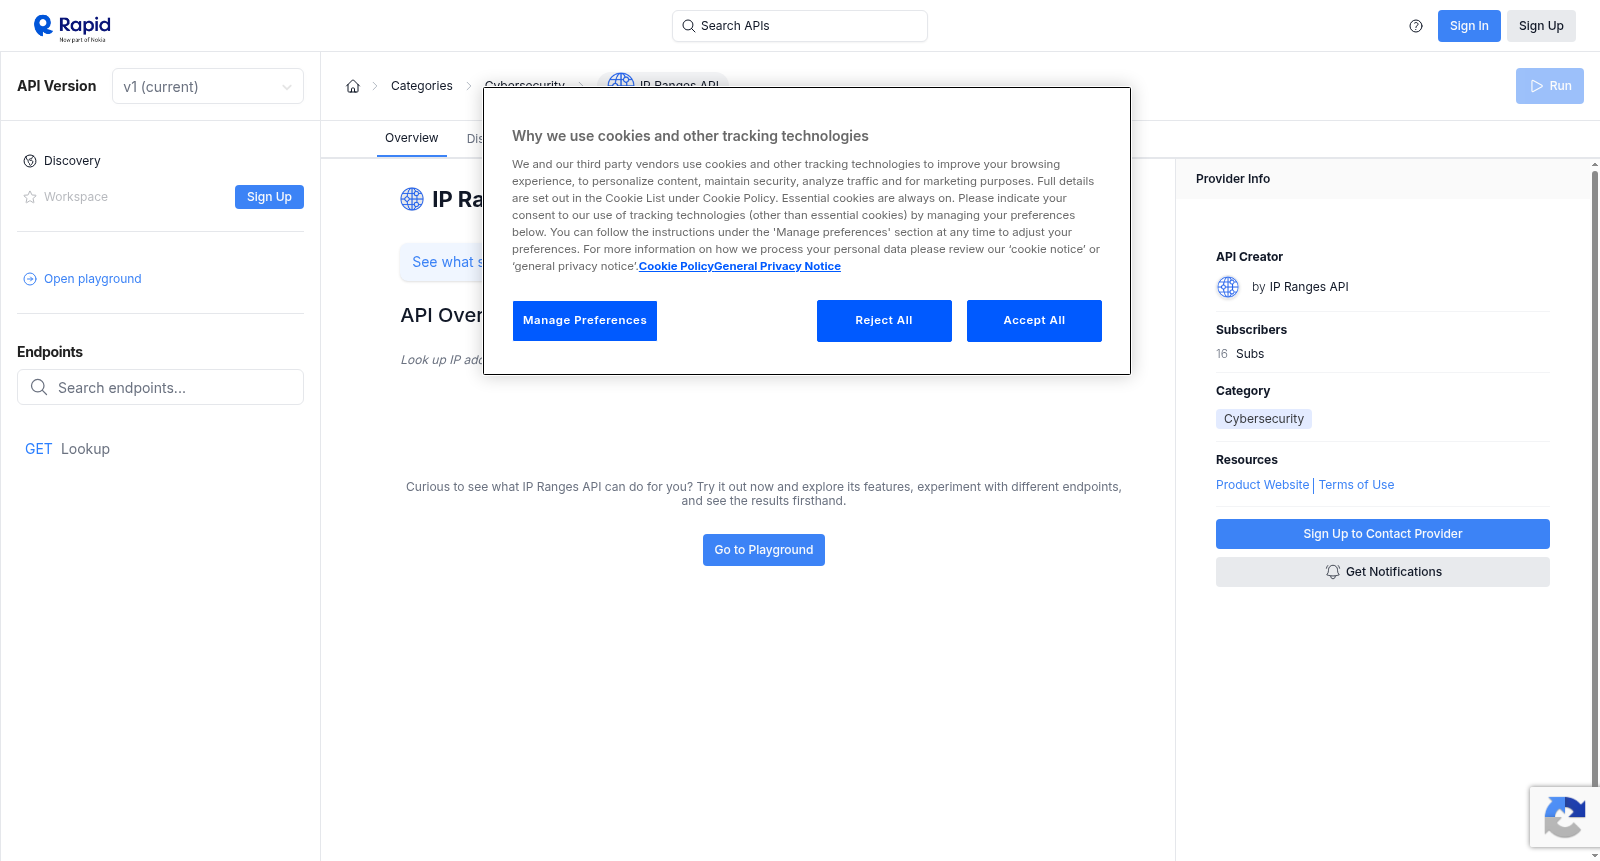The height and width of the screenshot is (861, 1600).
Task: Click the Rapid logo in the header
Action: [72, 27]
